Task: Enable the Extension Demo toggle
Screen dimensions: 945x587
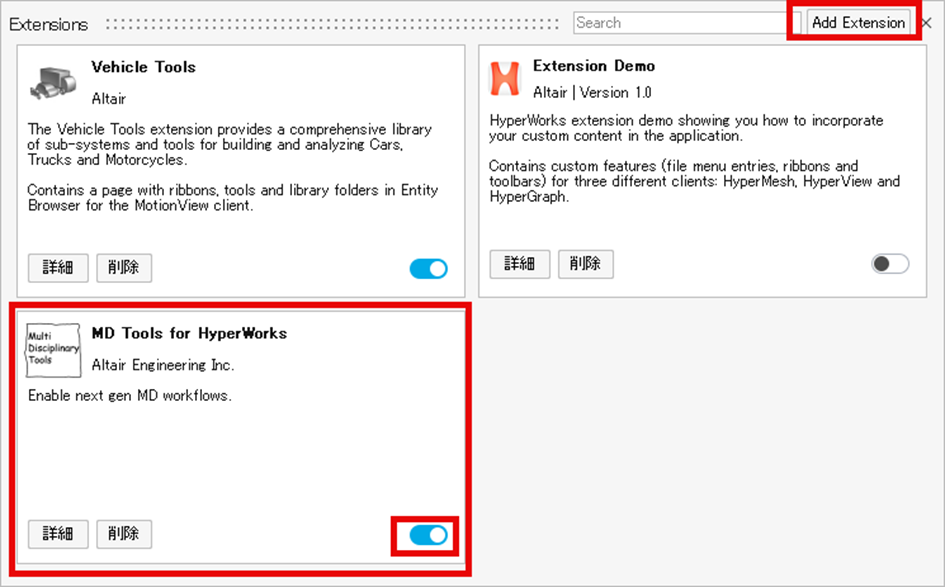Action: (x=890, y=264)
